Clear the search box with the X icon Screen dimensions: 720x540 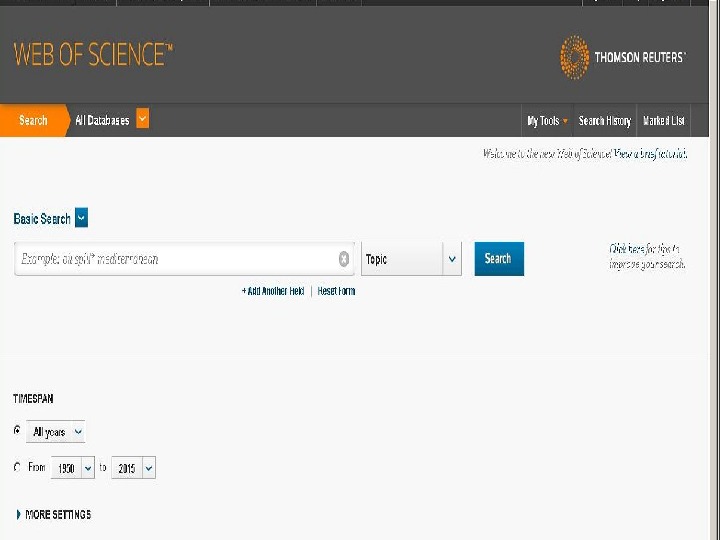344,259
